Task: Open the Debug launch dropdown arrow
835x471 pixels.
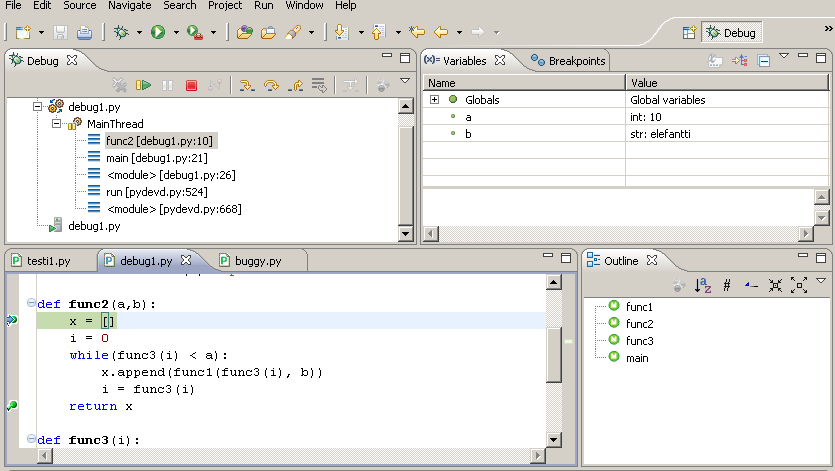Action: tap(138, 33)
